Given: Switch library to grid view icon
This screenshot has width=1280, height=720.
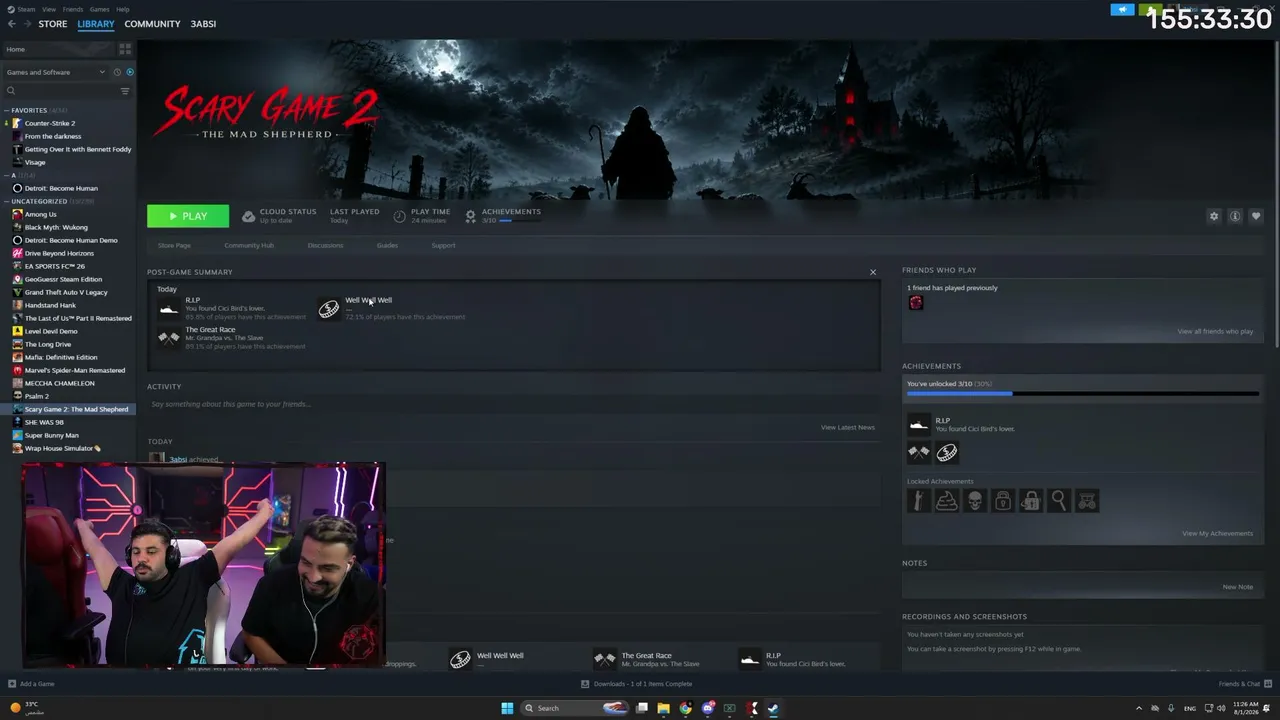Looking at the screenshot, I should coord(125,49).
